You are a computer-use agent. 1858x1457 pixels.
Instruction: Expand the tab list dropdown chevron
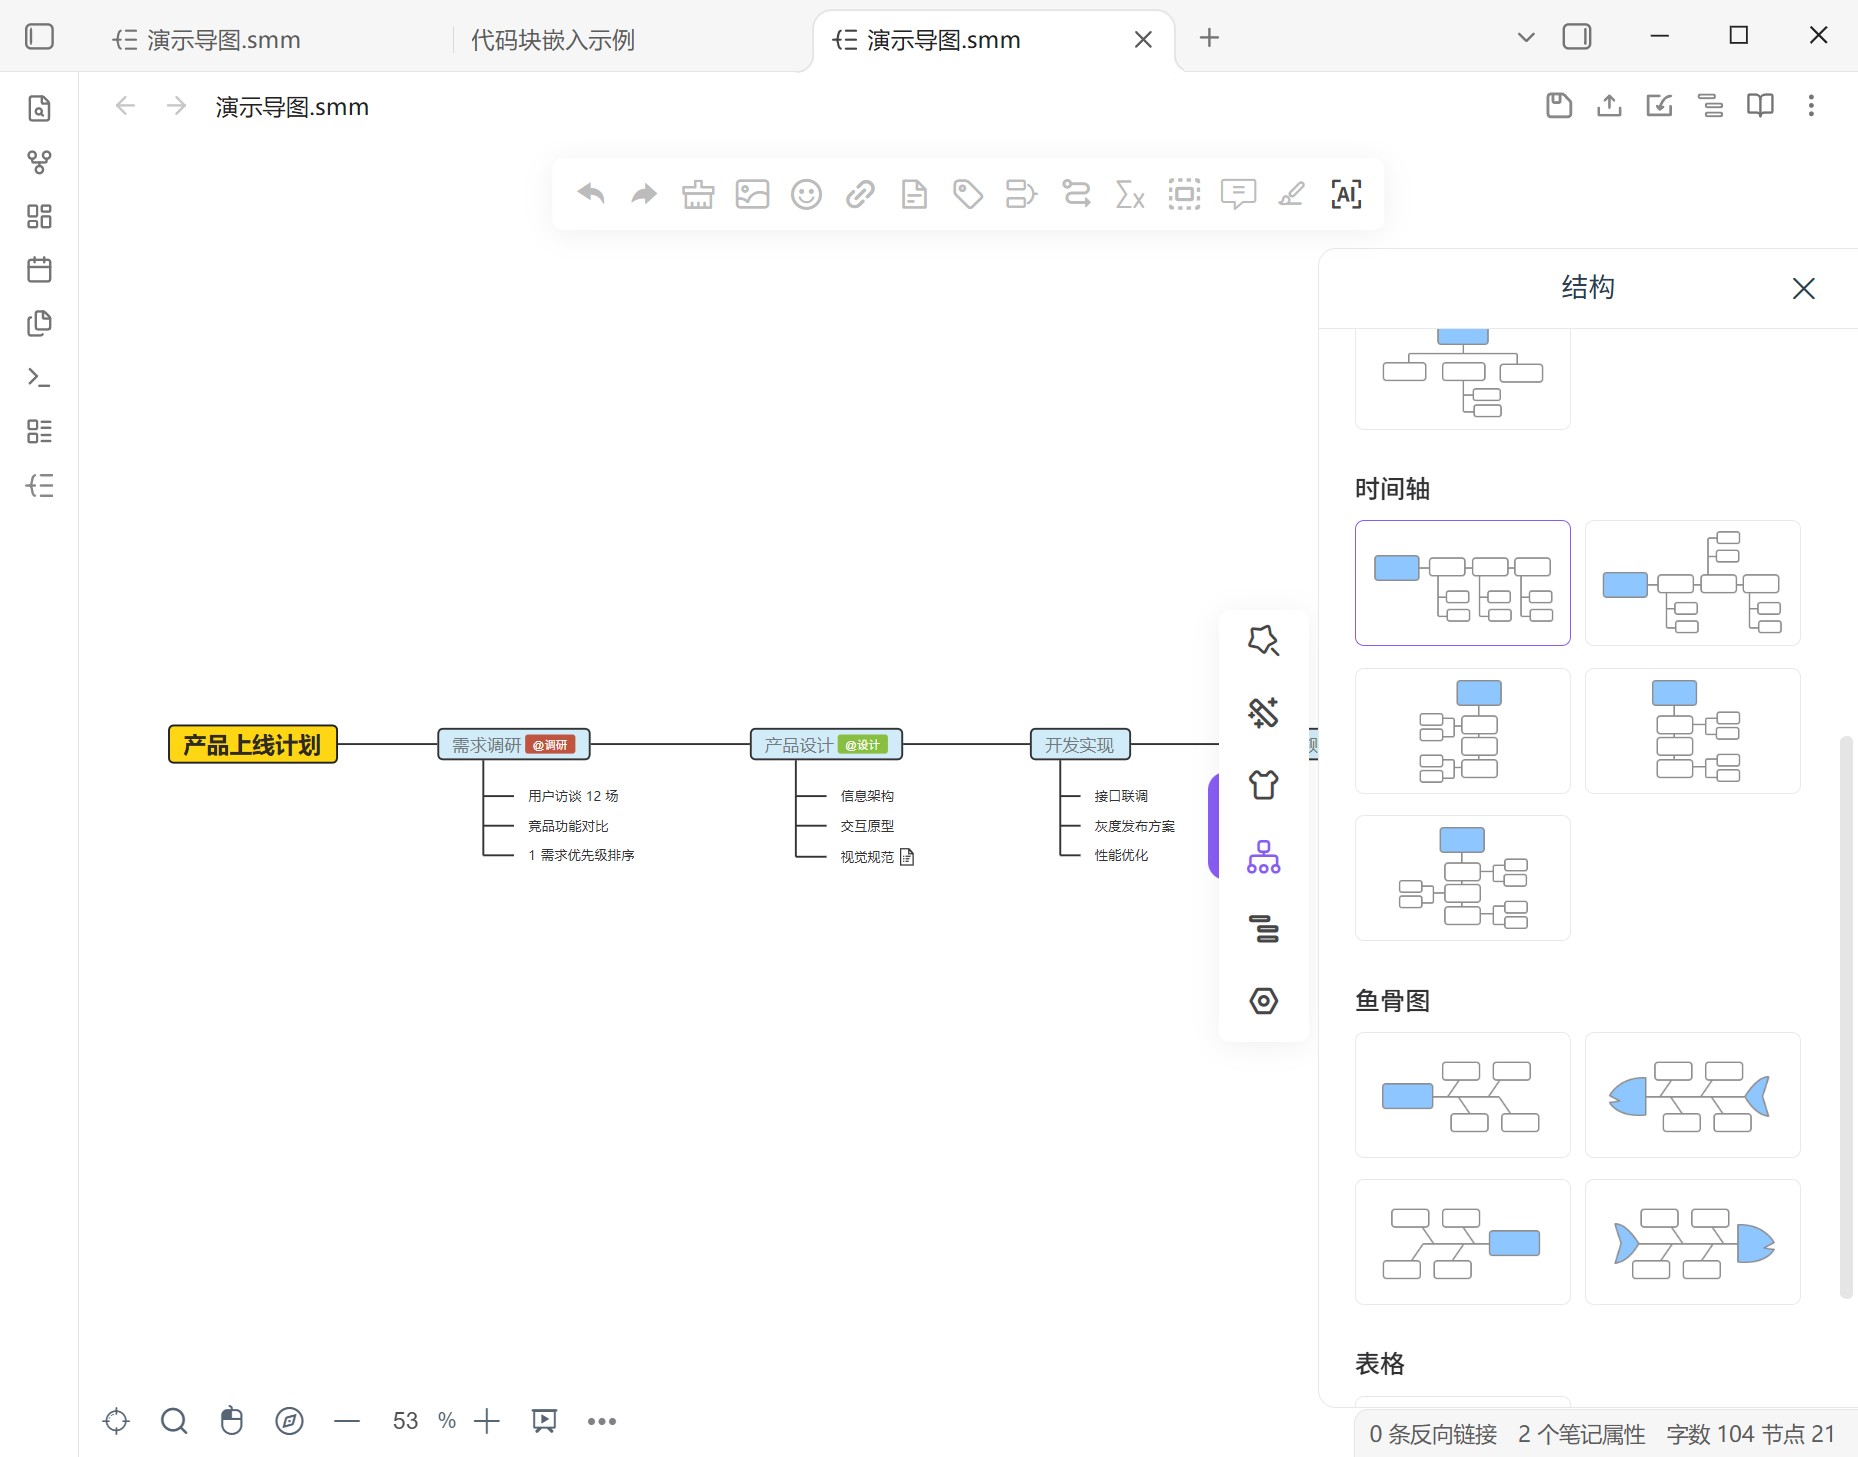[1526, 37]
